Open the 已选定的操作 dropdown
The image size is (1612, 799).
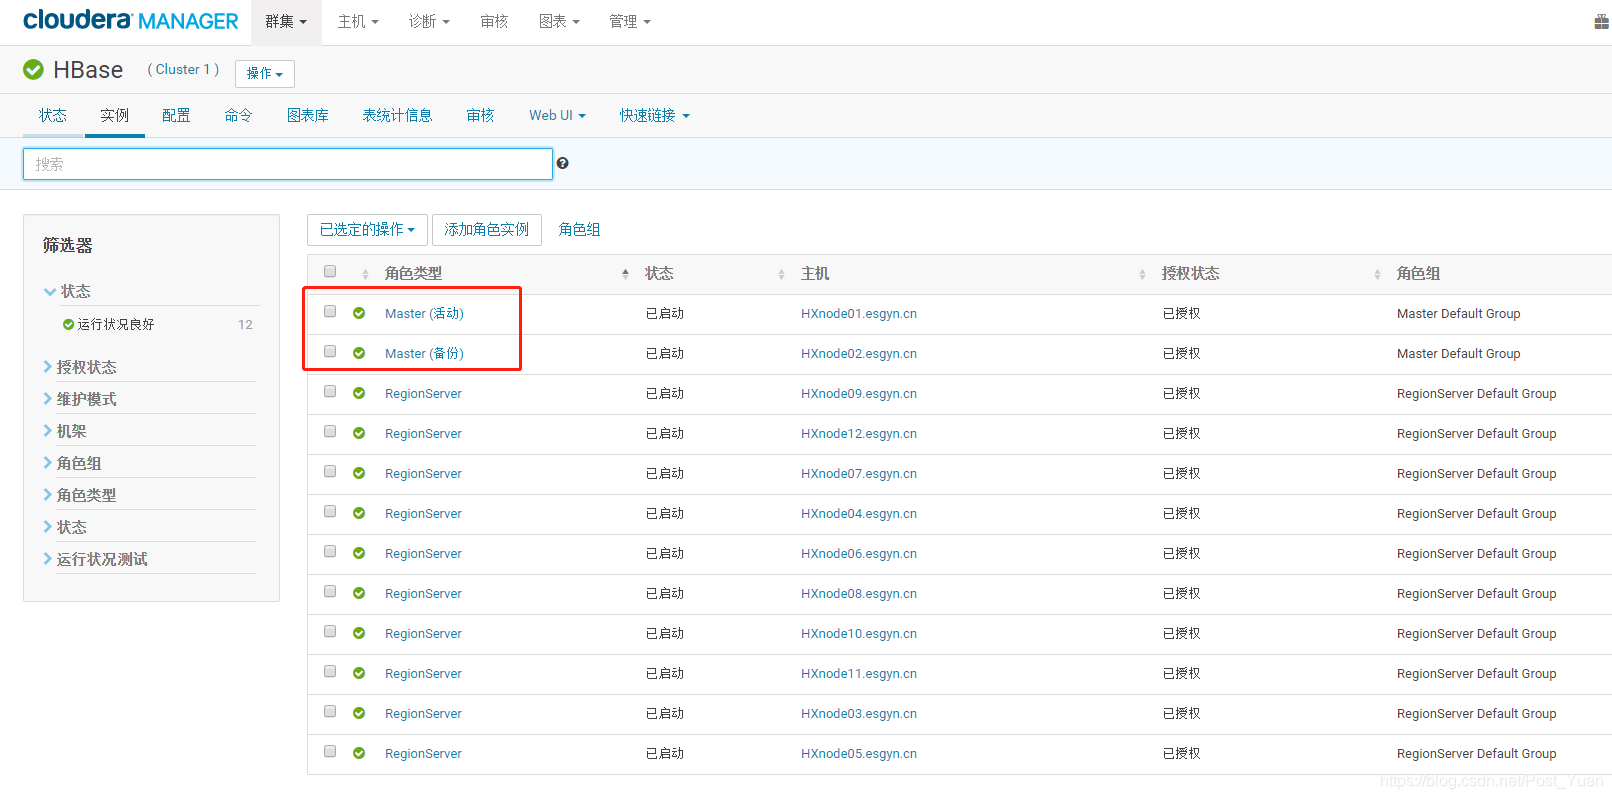[x=367, y=229]
